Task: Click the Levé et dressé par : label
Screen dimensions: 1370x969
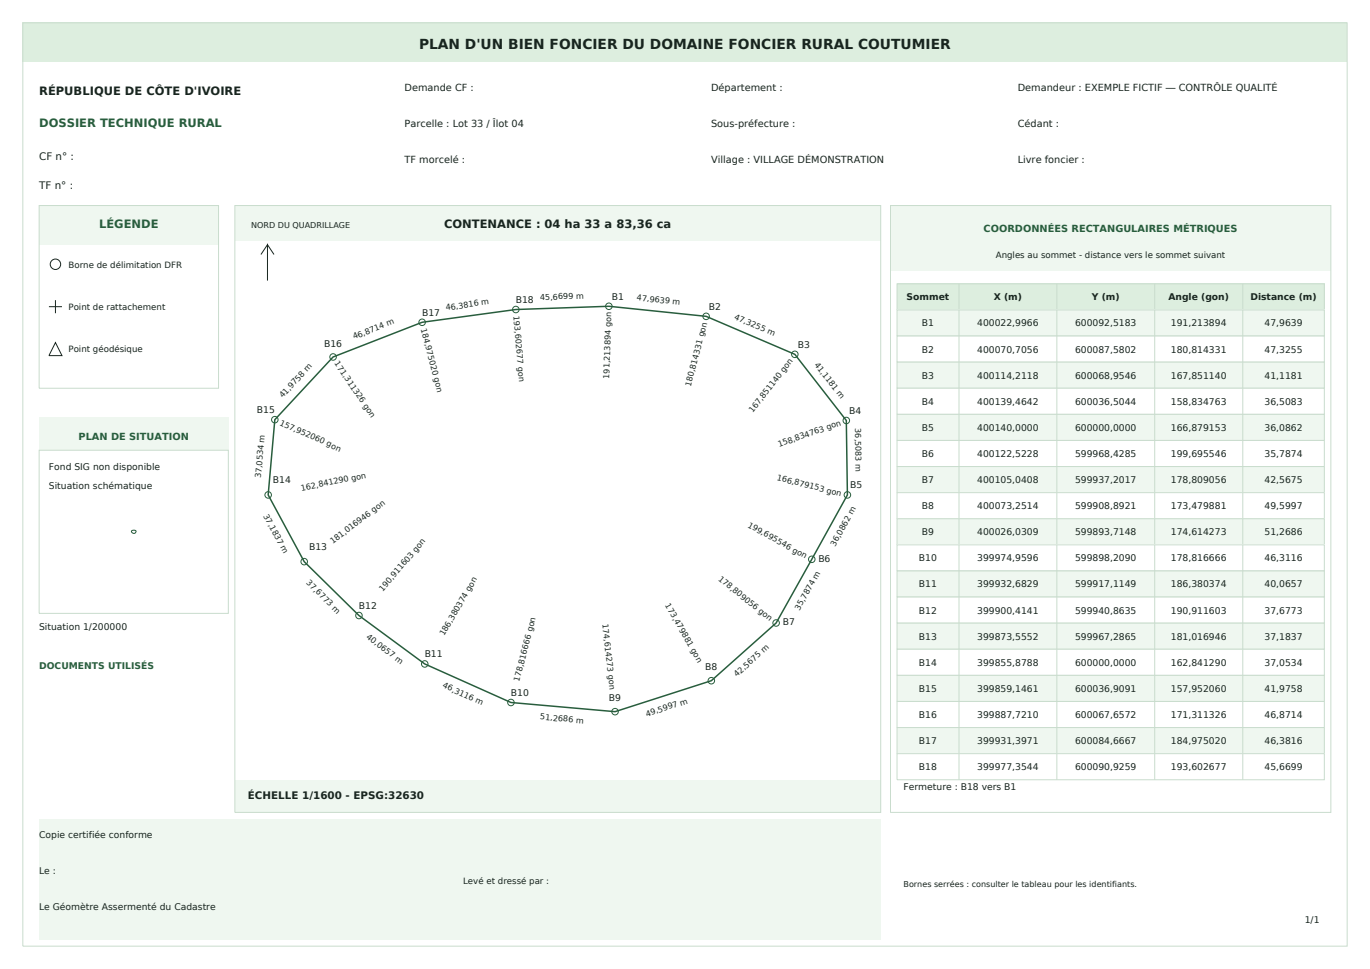Action: (506, 881)
